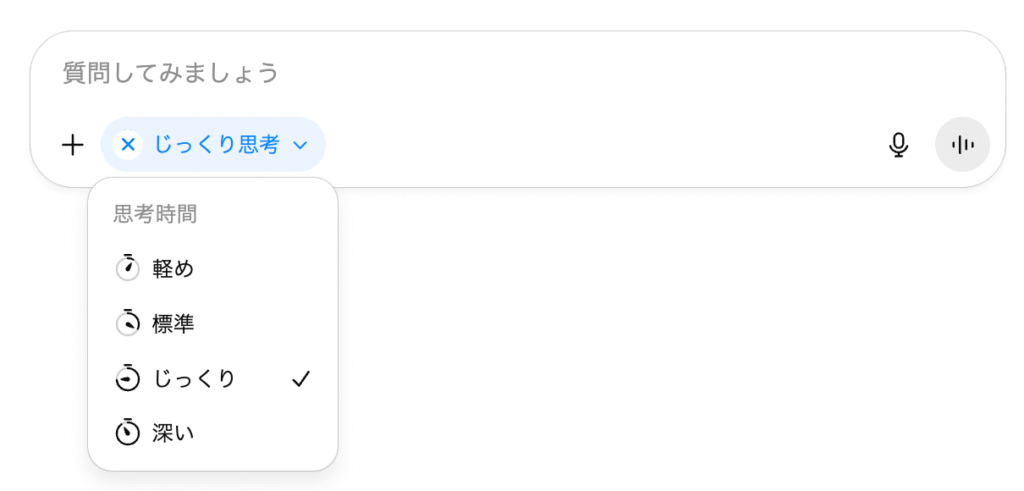Click the 思考時間 menu header label

pos(155,213)
